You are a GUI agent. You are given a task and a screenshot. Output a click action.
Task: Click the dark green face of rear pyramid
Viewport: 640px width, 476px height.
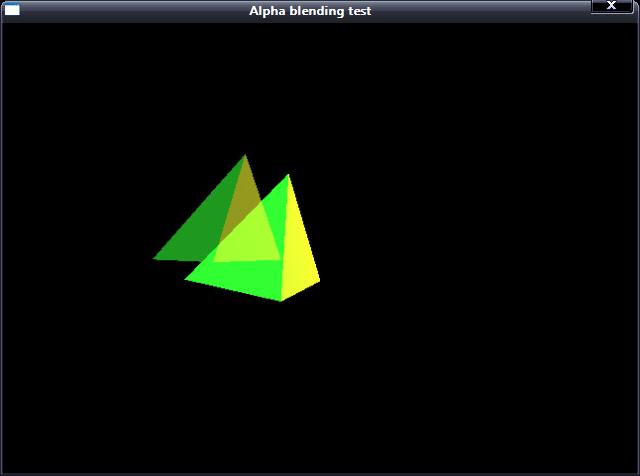[x=195, y=235]
